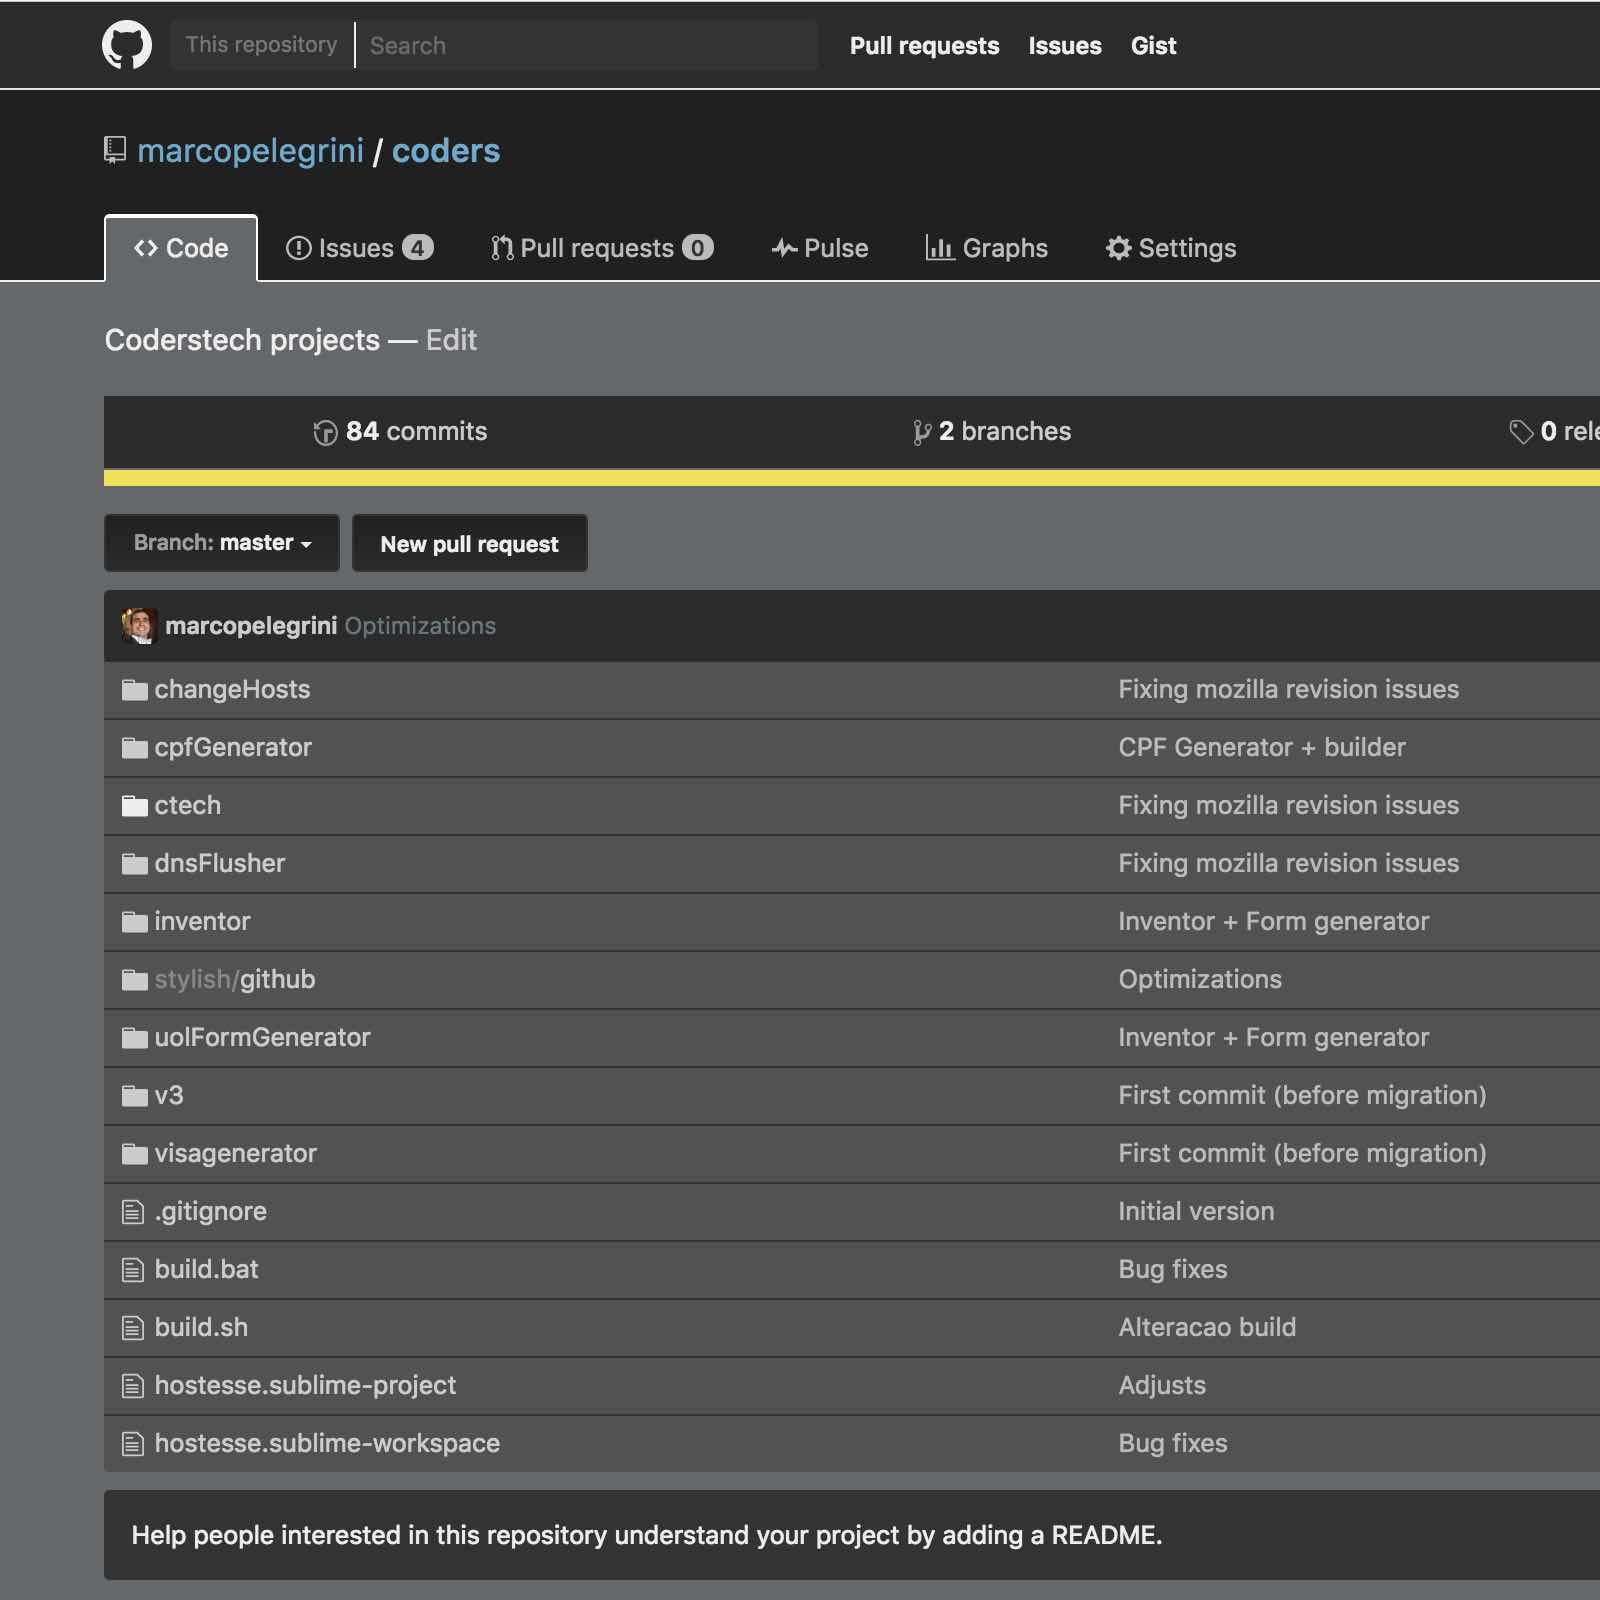Viewport: 1600px width, 1600px height.
Task: Switch to the Code tab
Action: tap(181, 248)
